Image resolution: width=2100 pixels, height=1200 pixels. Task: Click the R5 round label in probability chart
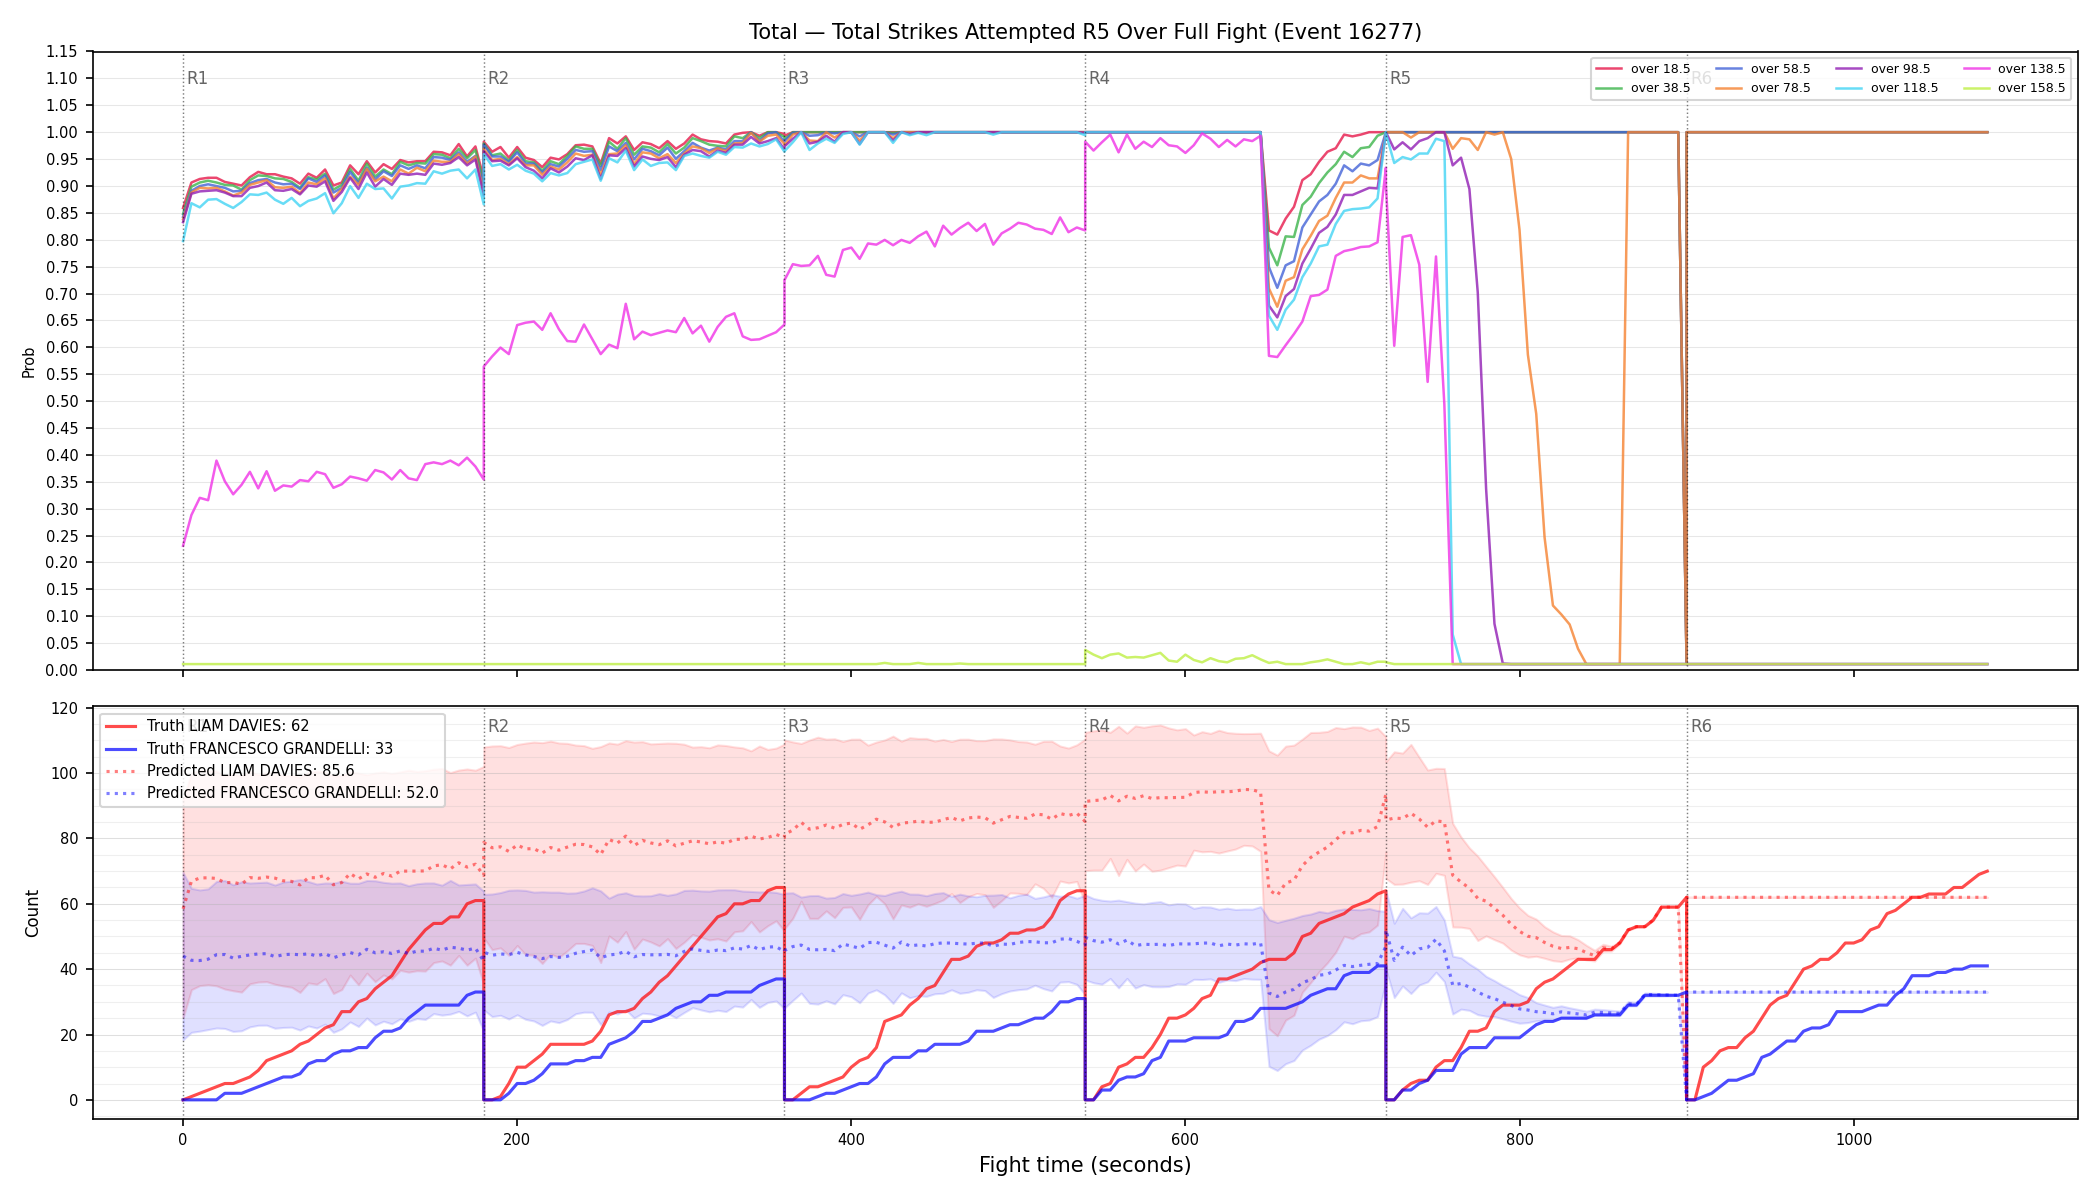pos(1400,78)
